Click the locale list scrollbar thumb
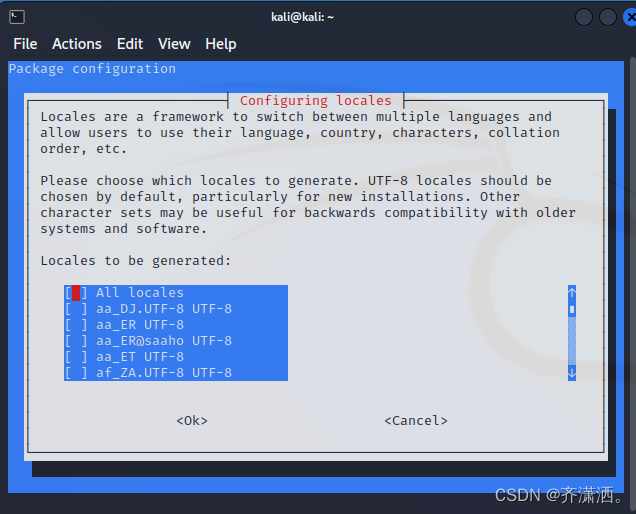The height and width of the screenshot is (514, 636). click(572, 310)
